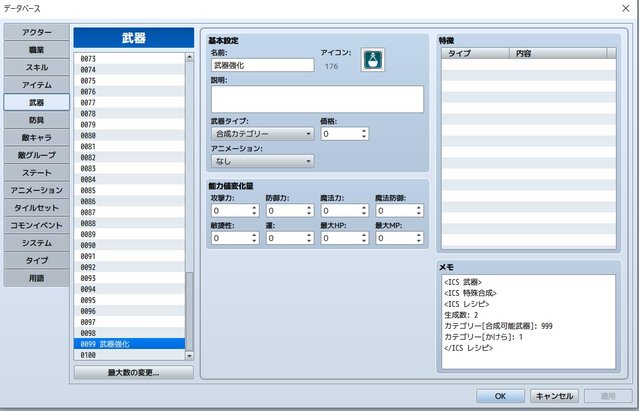Screen dimensions: 639x411
Task: Click weapon list scroll up arrow
Action: pyautogui.click(x=189, y=57)
